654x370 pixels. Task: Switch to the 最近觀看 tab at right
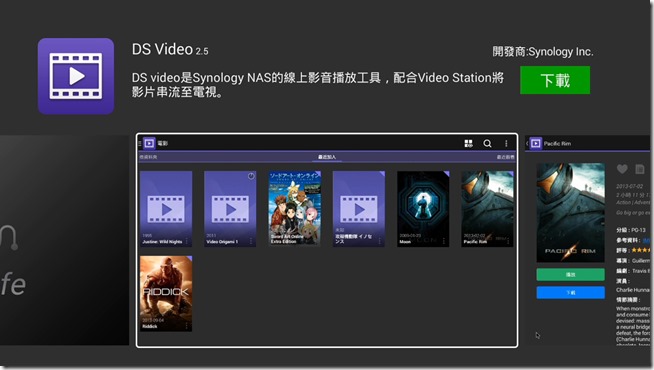coord(506,157)
